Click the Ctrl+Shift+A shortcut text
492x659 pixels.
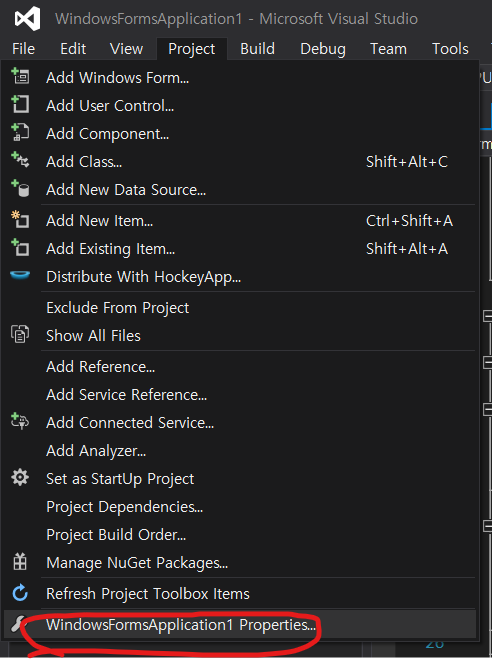pyautogui.click(x=409, y=221)
